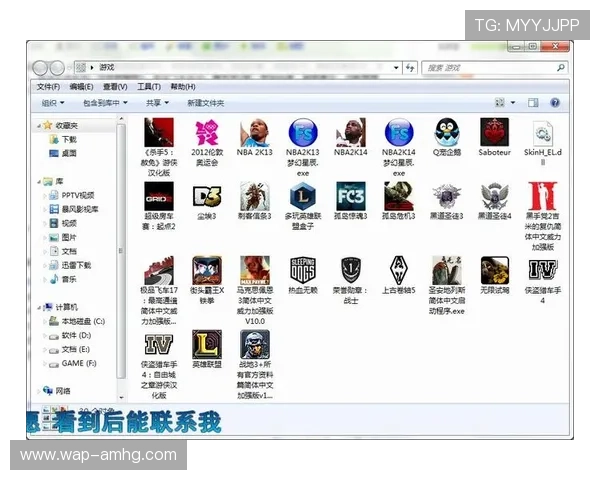600x480 pixels.
Task: Collapse the 计算机 tree node
Action: [x=39, y=308]
